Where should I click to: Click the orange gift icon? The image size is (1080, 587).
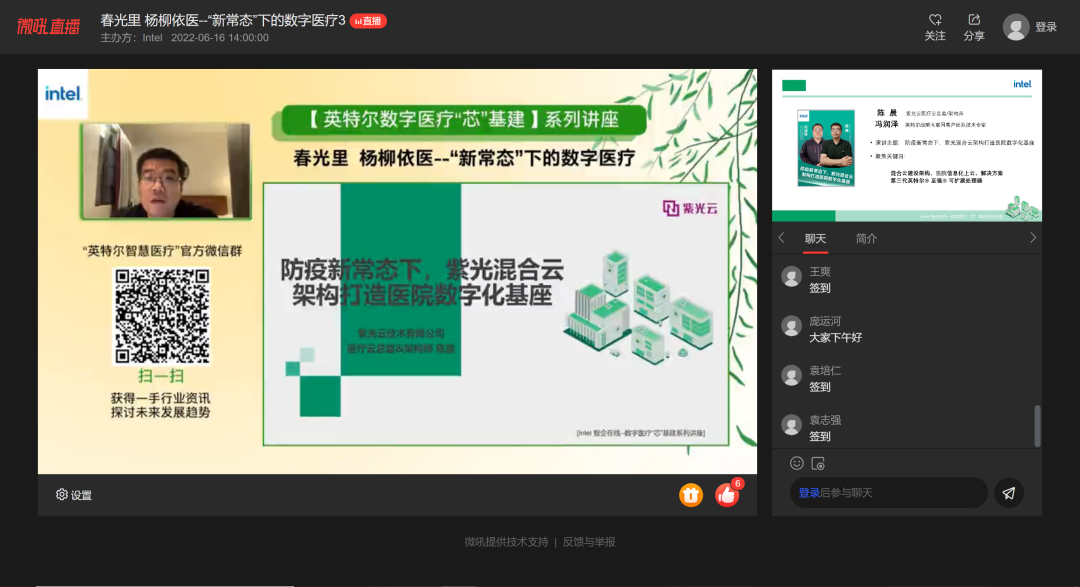point(691,495)
